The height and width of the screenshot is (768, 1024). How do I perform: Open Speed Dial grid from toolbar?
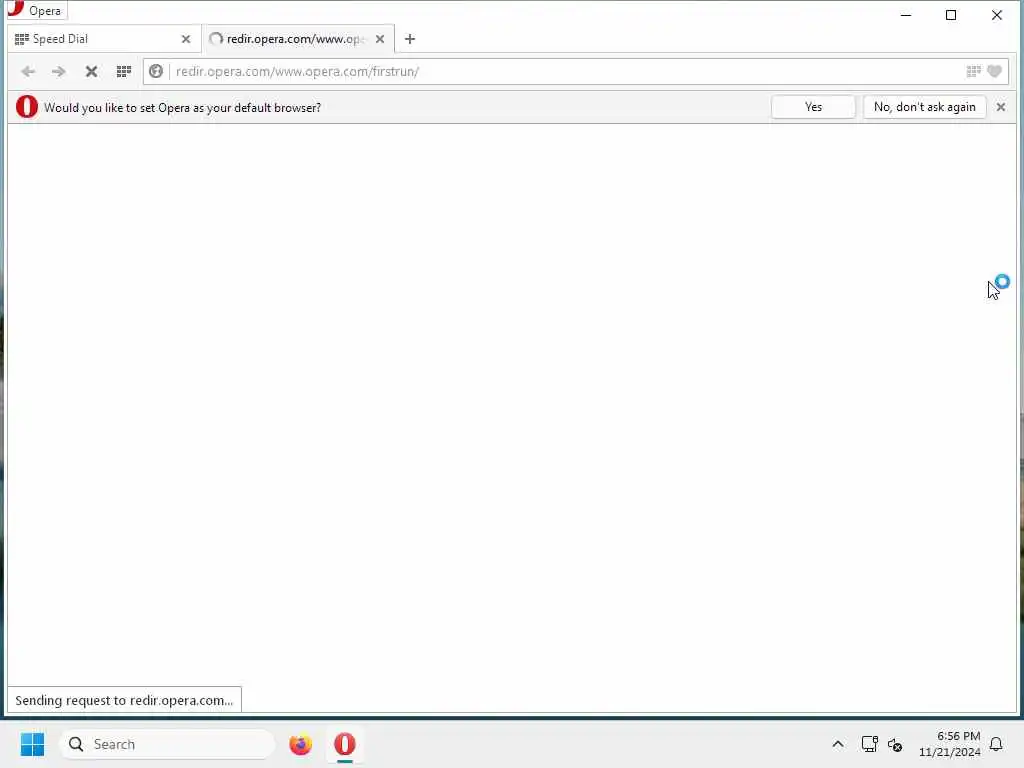click(x=123, y=71)
